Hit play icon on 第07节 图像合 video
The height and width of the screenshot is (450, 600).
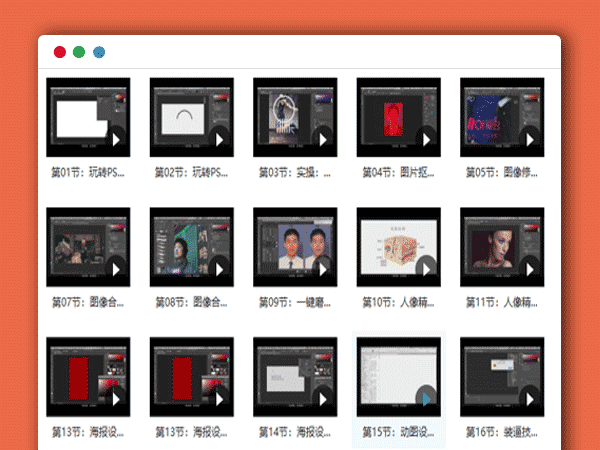point(116,269)
